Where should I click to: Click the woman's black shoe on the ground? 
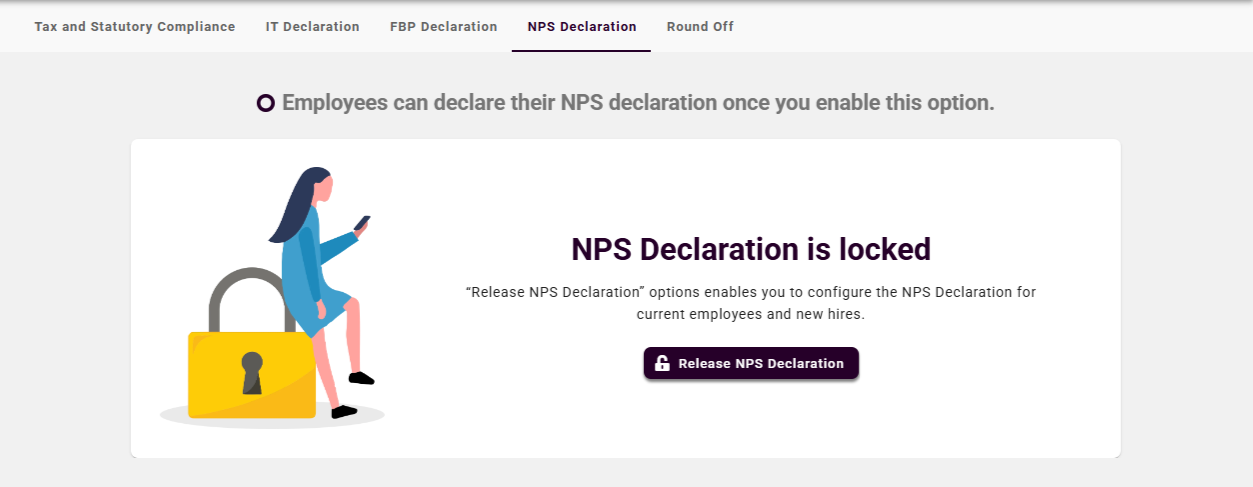(x=344, y=411)
